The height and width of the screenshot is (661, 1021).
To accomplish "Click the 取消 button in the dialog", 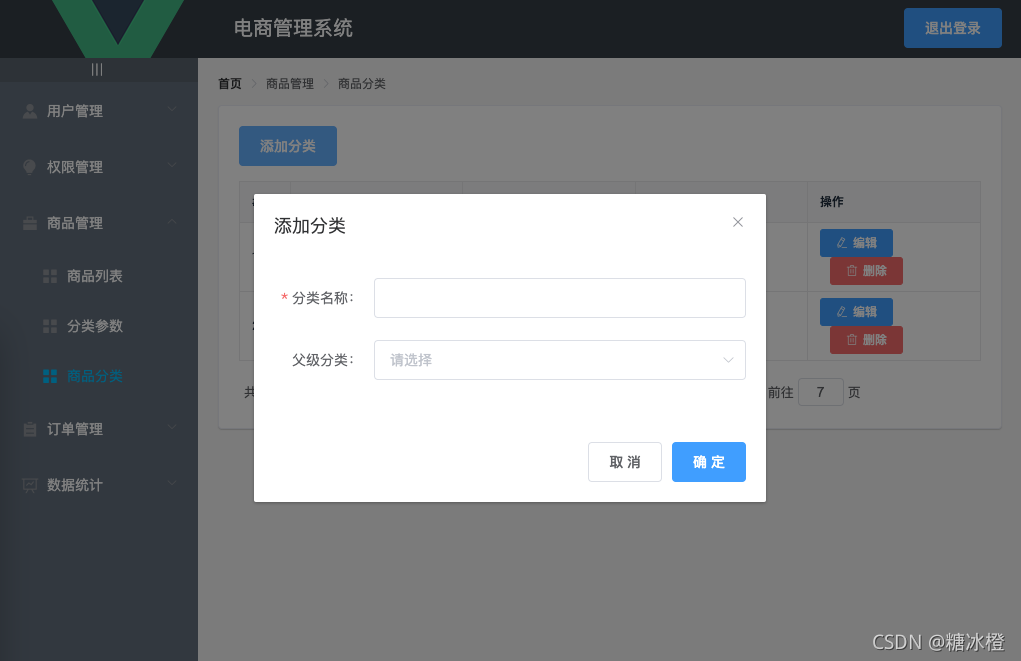I will 624,462.
